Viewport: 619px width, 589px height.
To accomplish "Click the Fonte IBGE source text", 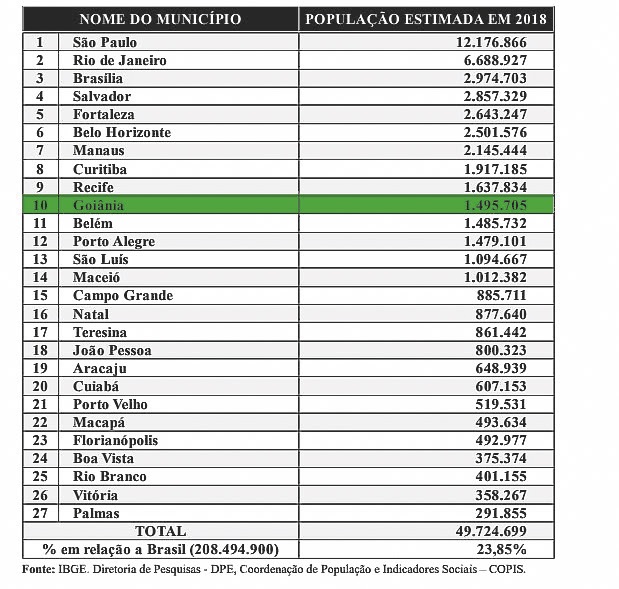I will click(272, 570).
